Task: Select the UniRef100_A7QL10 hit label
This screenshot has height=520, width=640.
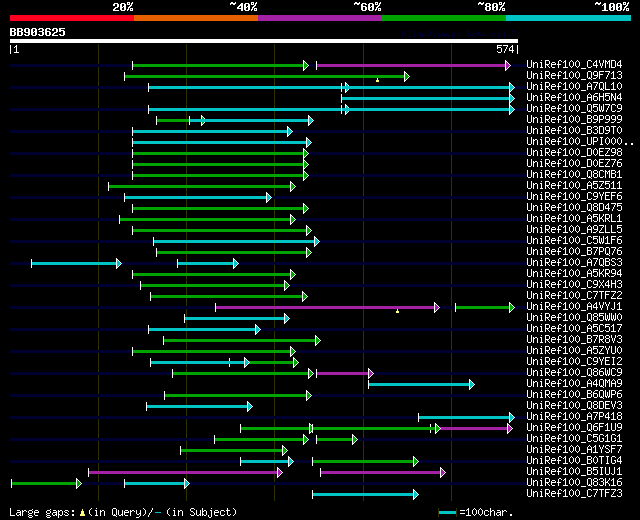Action: (x=574, y=87)
